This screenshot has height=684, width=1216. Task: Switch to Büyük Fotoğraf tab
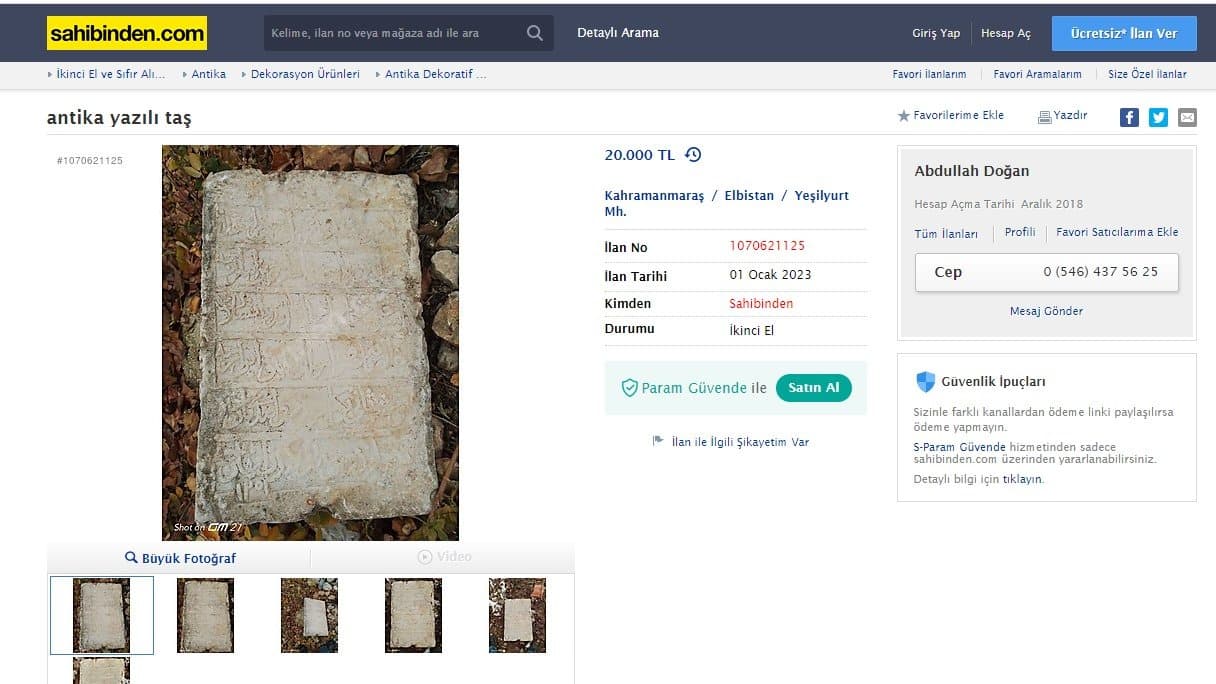pyautogui.click(x=180, y=558)
